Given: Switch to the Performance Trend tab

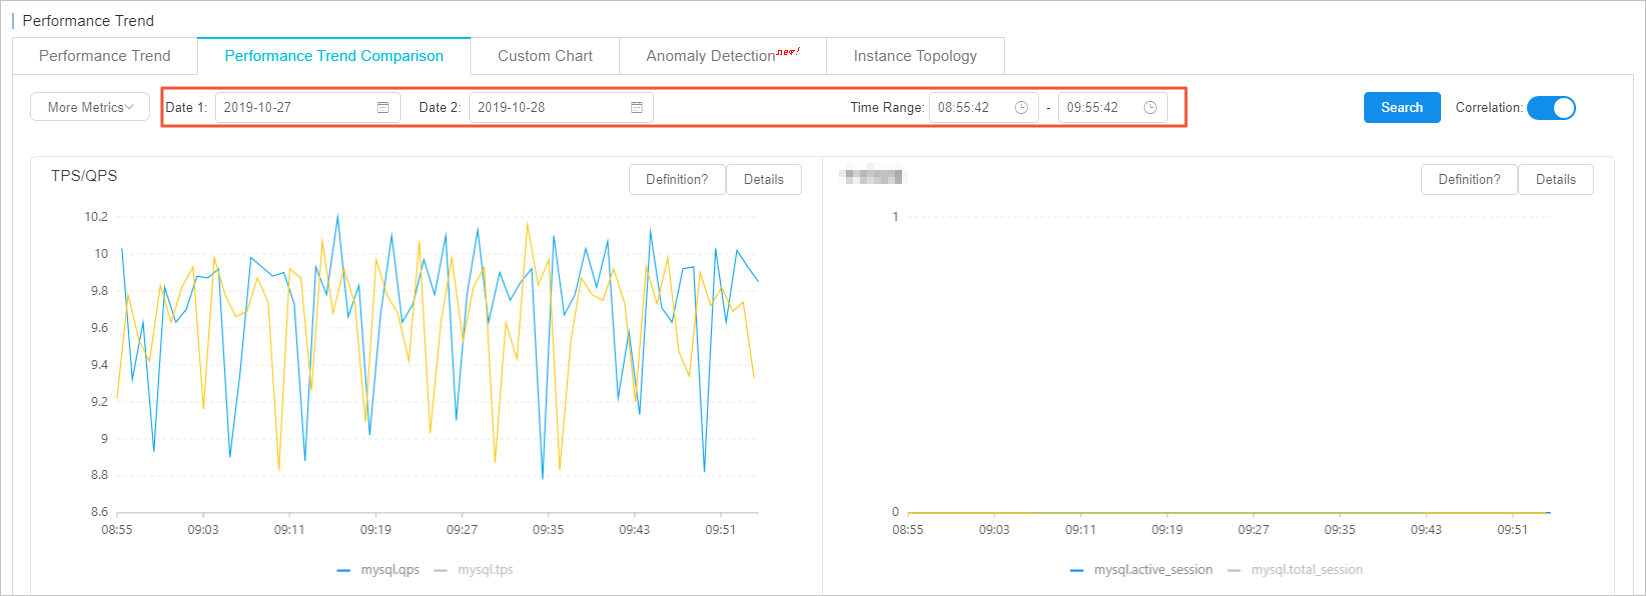Looking at the screenshot, I should click(x=105, y=56).
